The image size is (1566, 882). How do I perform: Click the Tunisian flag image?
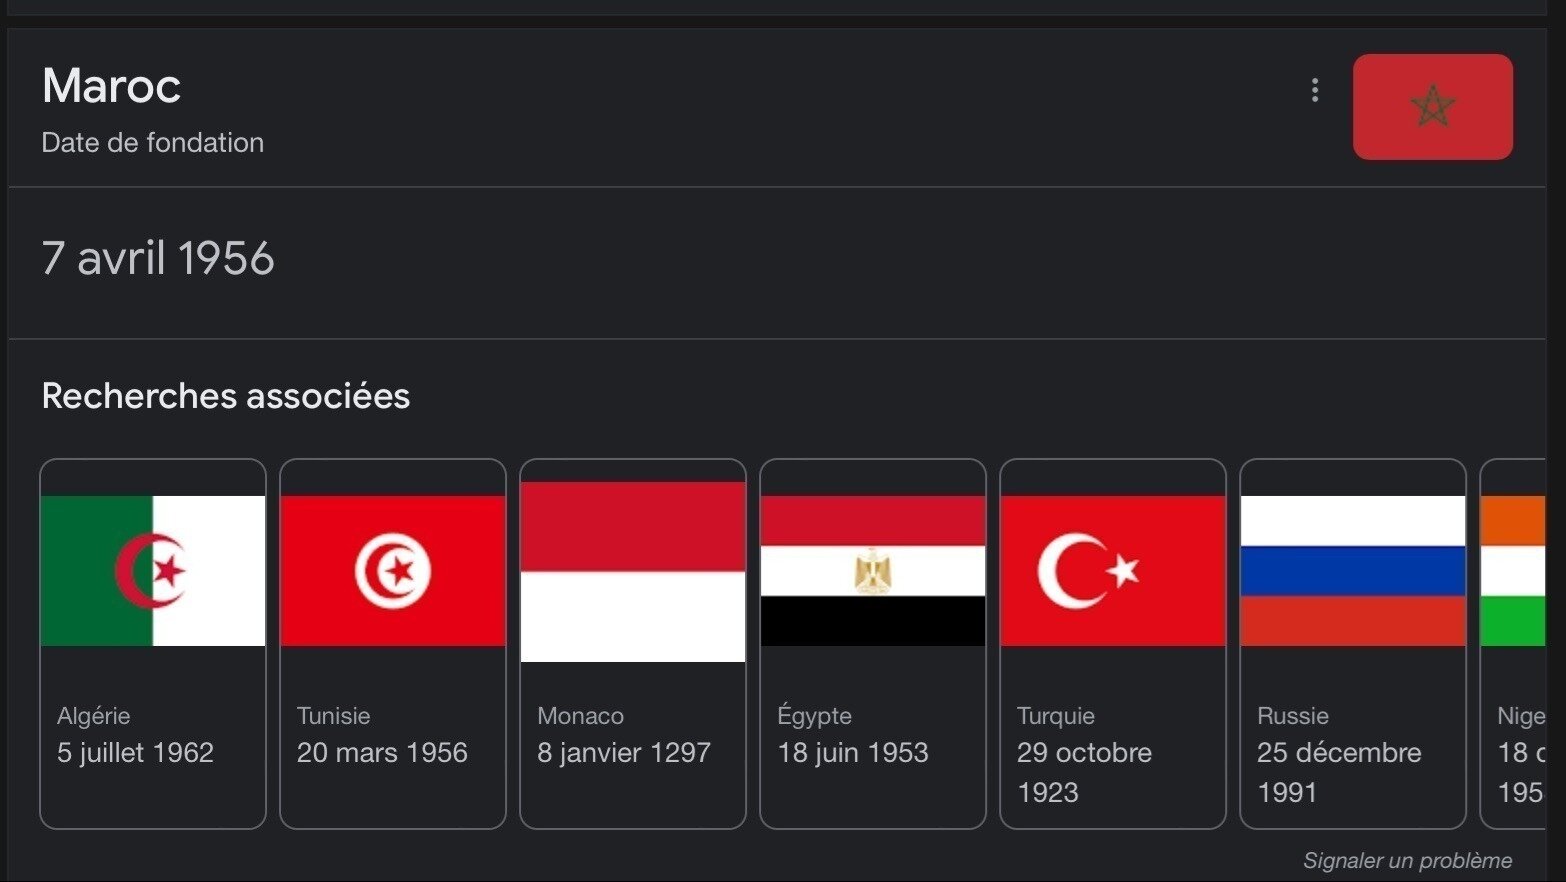(x=392, y=565)
